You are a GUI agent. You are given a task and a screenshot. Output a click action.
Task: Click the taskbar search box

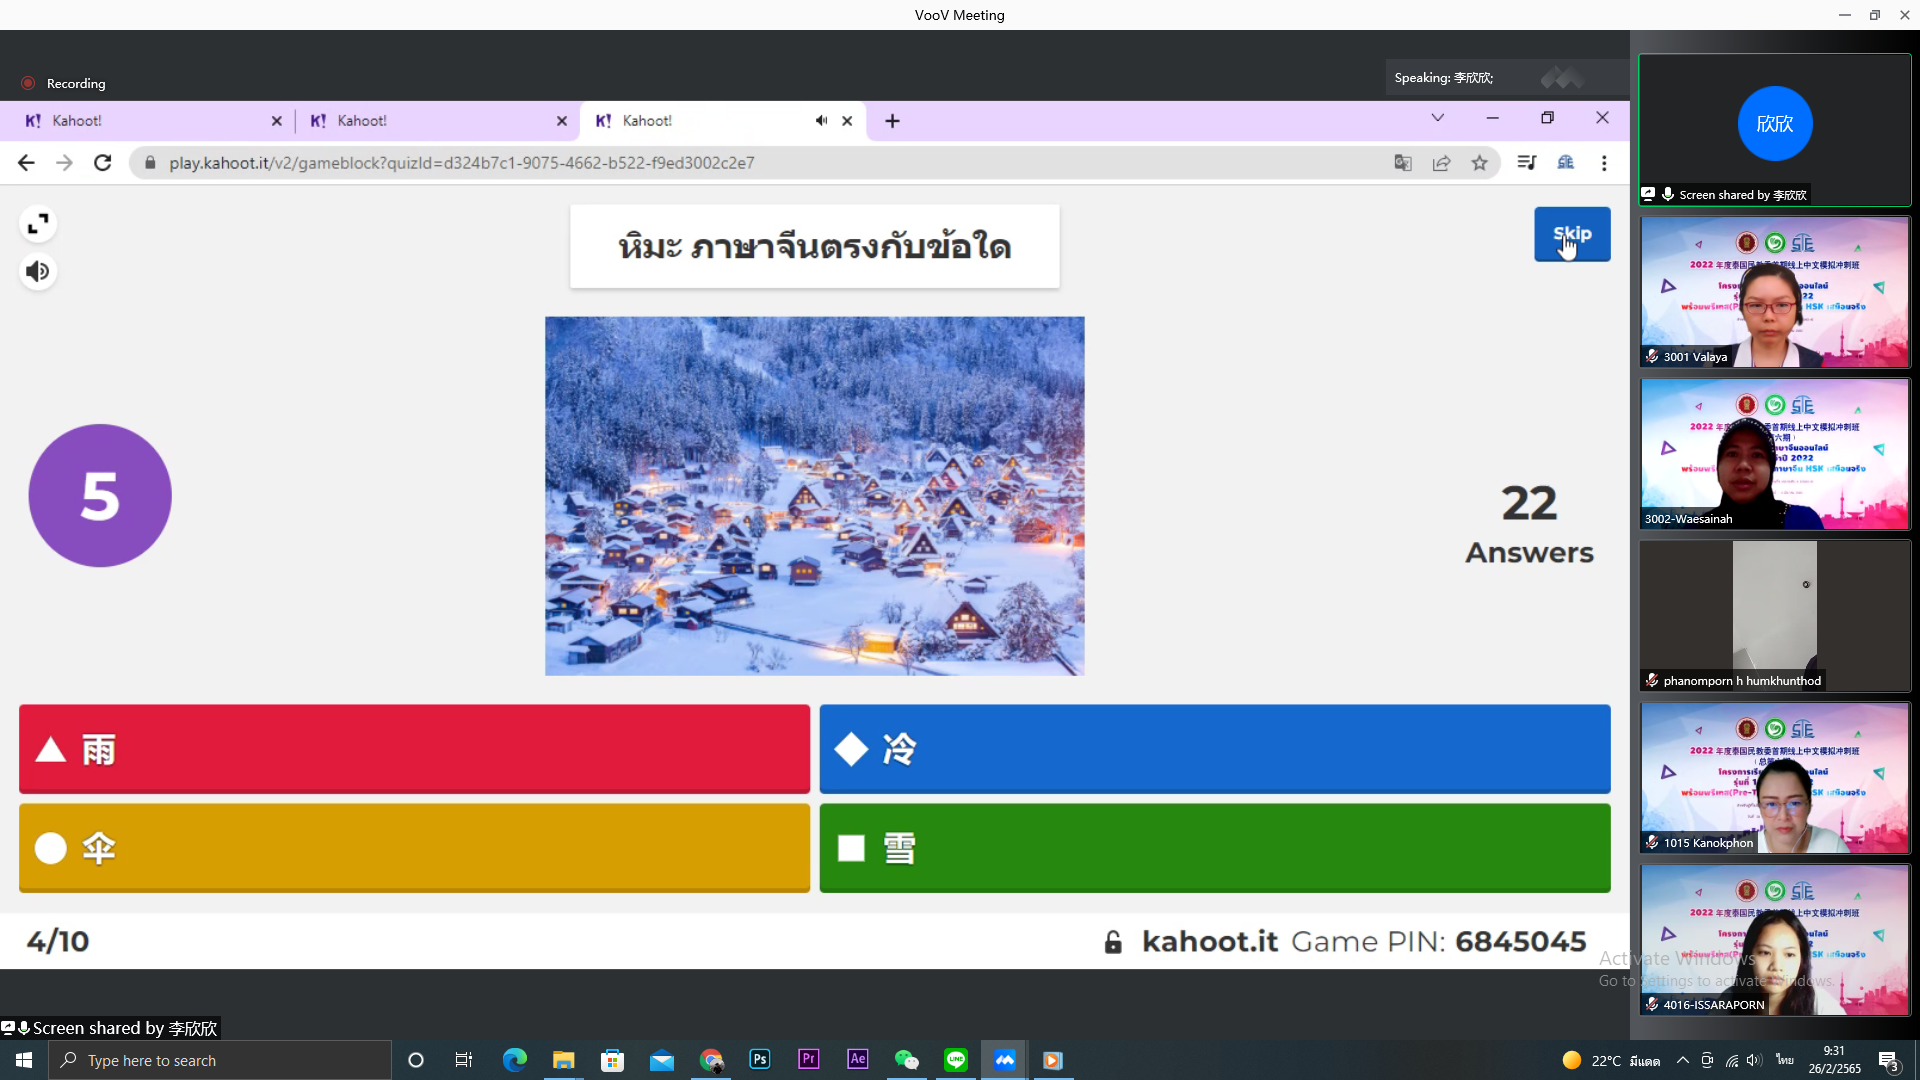click(x=220, y=1060)
